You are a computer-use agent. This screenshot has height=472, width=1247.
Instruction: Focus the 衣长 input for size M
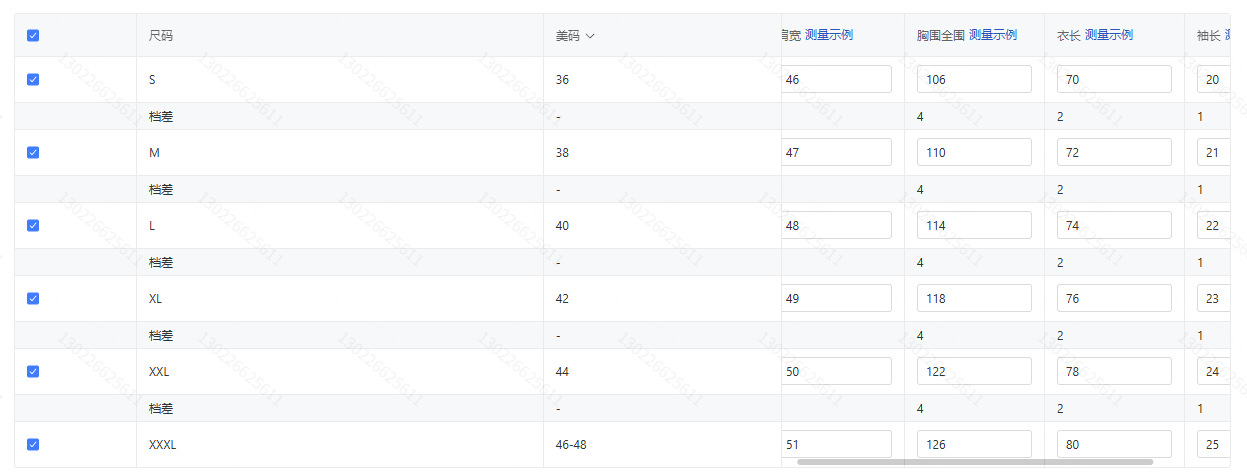pyautogui.click(x=1113, y=153)
